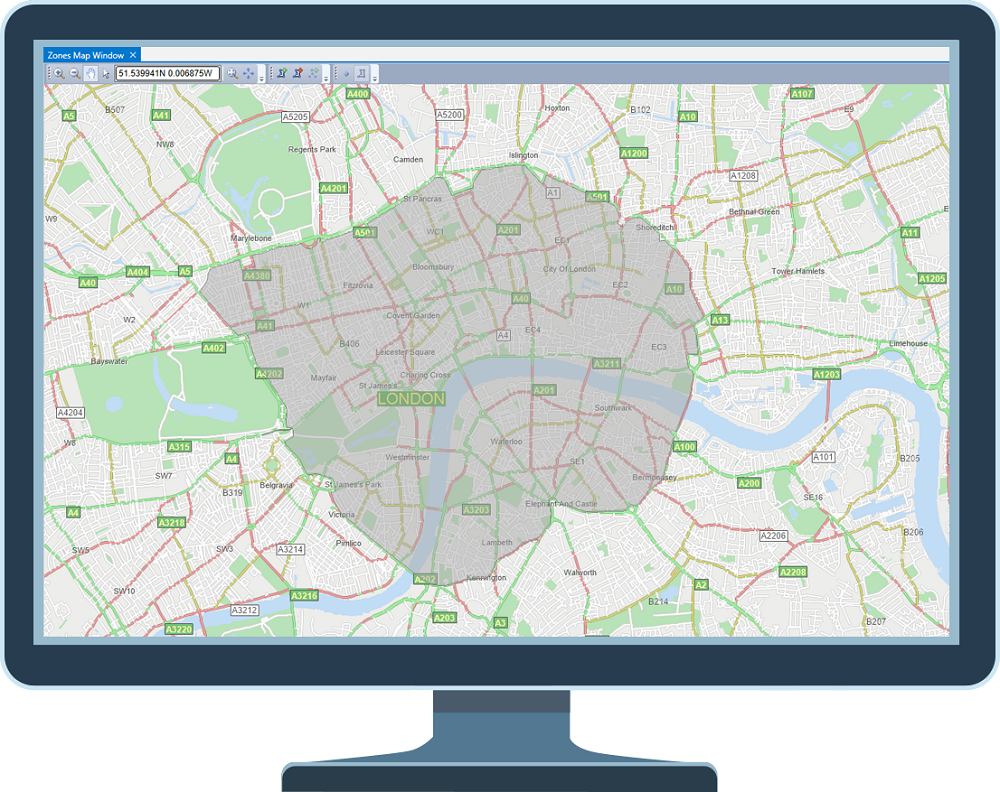Select the delete zone polygon icon
The height and width of the screenshot is (792, 1000).
(296, 73)
